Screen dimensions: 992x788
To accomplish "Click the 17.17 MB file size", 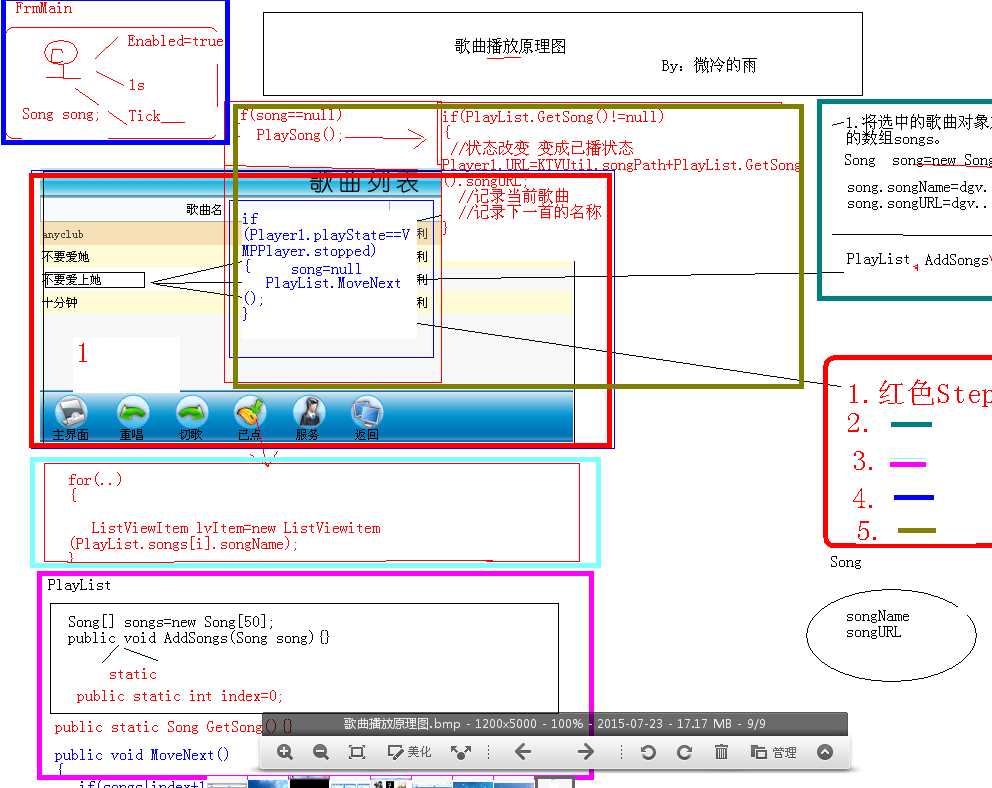I will pyautogui.click(x=704, y=723).
